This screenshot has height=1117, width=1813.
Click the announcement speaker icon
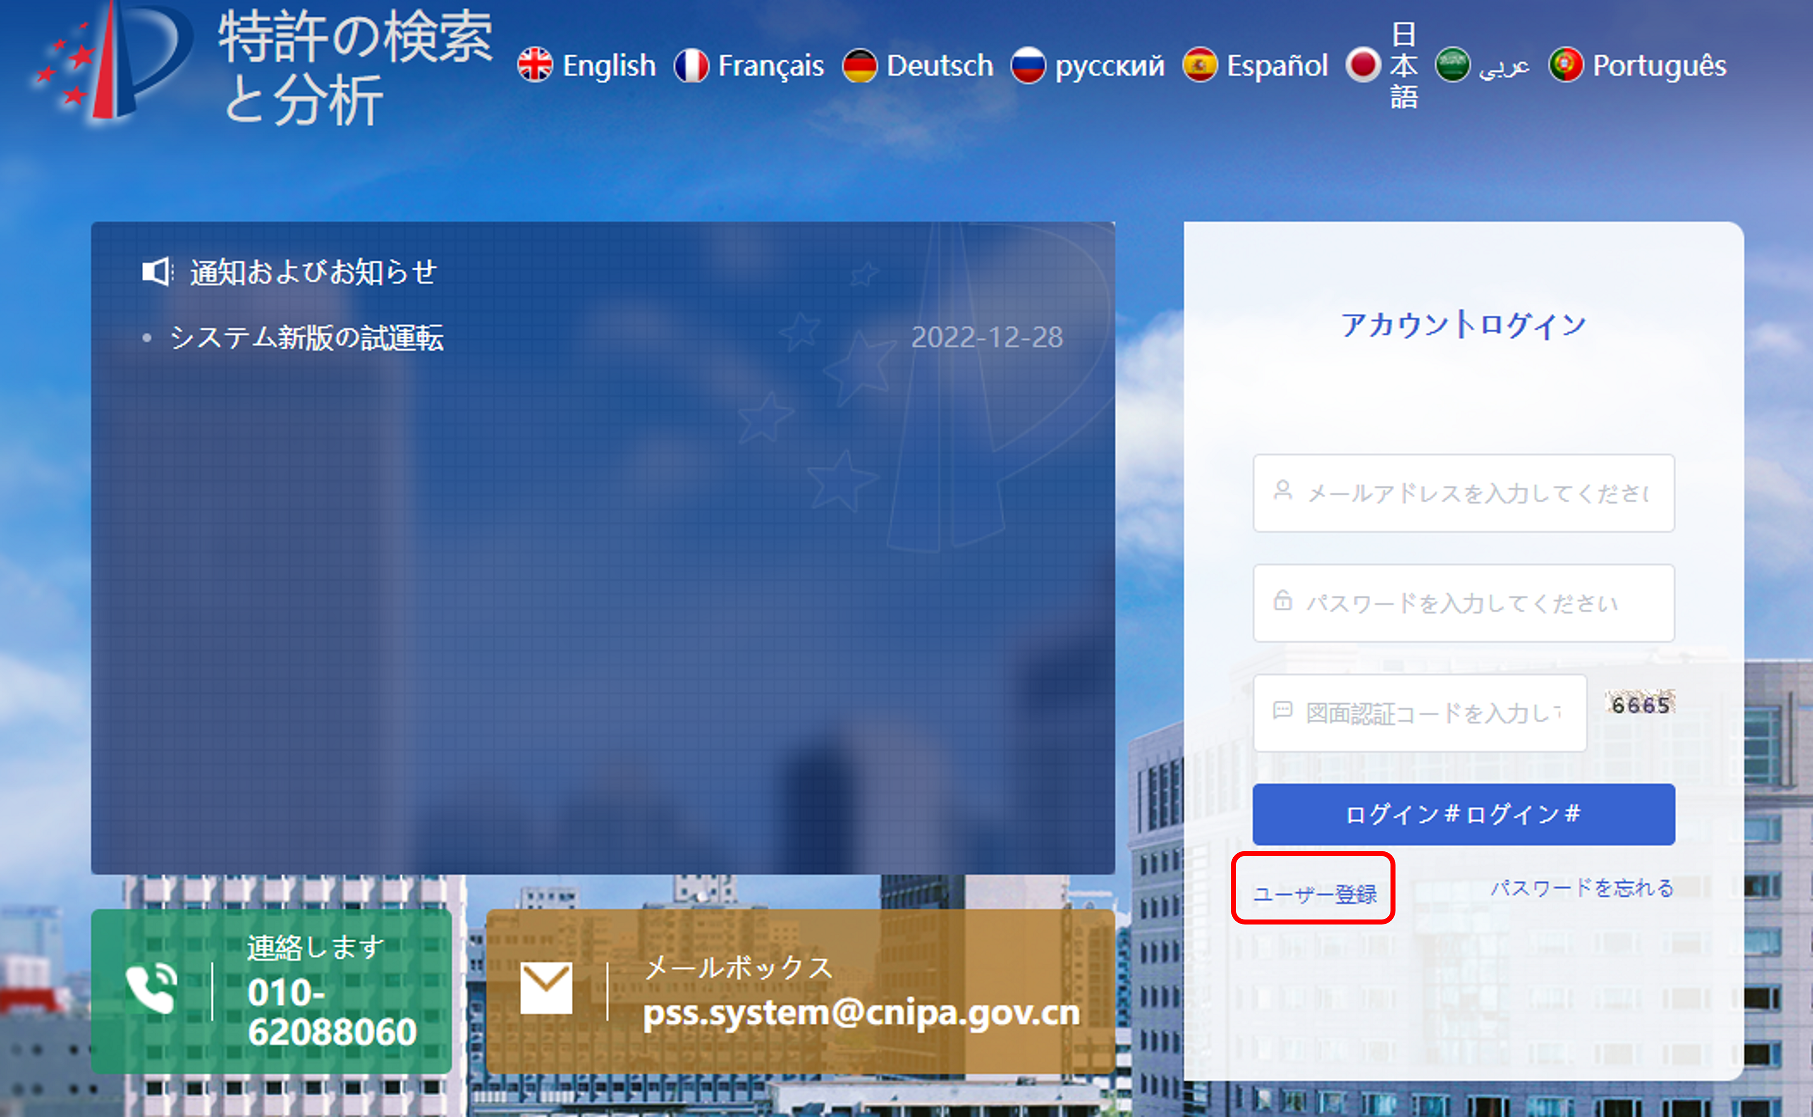(157, 269)
